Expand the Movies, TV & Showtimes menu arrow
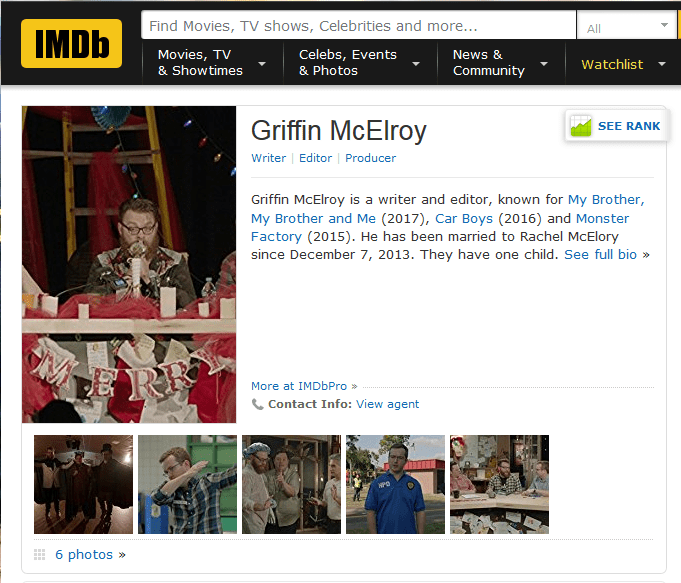 point(262,64)
